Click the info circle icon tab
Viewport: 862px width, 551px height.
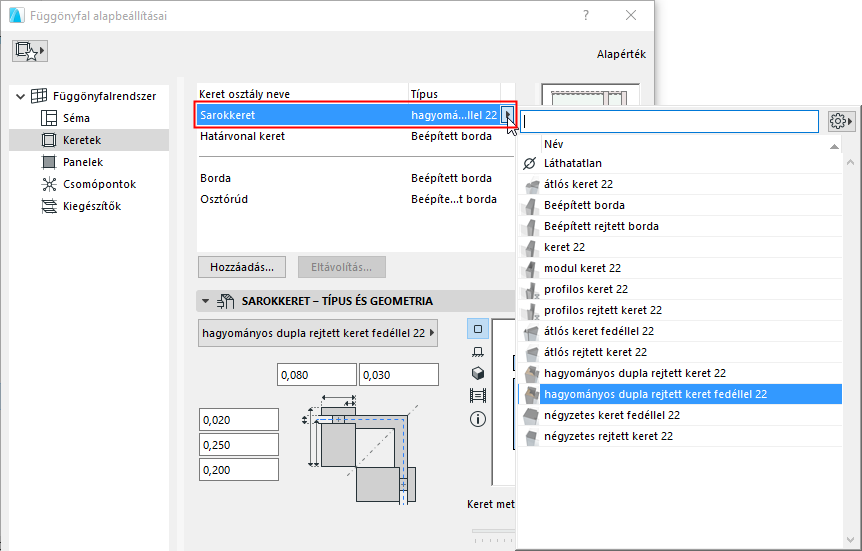[x=477, y=418]
